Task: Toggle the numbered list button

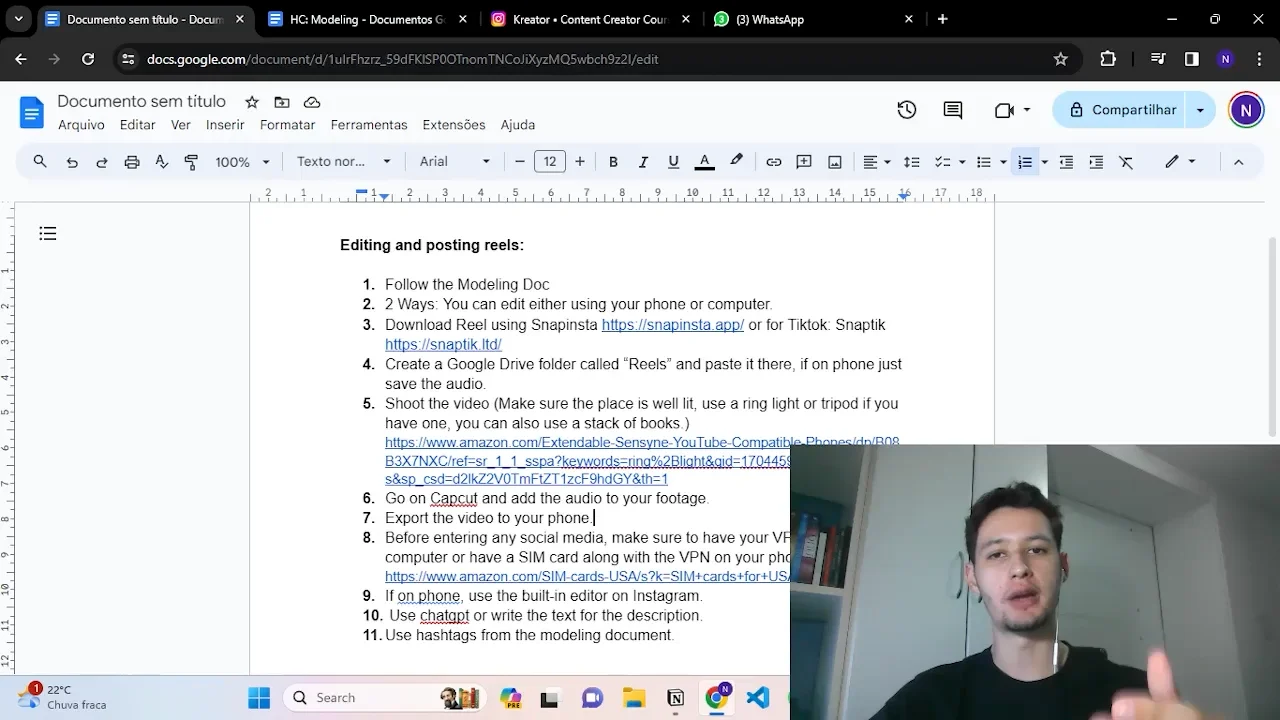Action: [1025, 162]
